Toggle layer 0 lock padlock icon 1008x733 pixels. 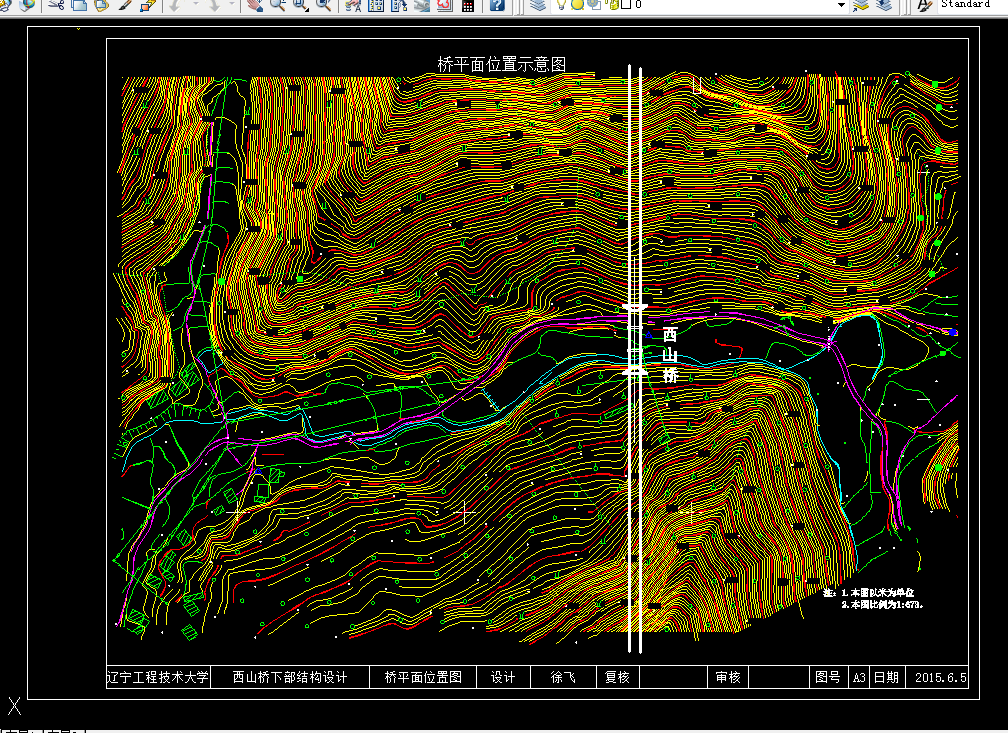(613, 4)
